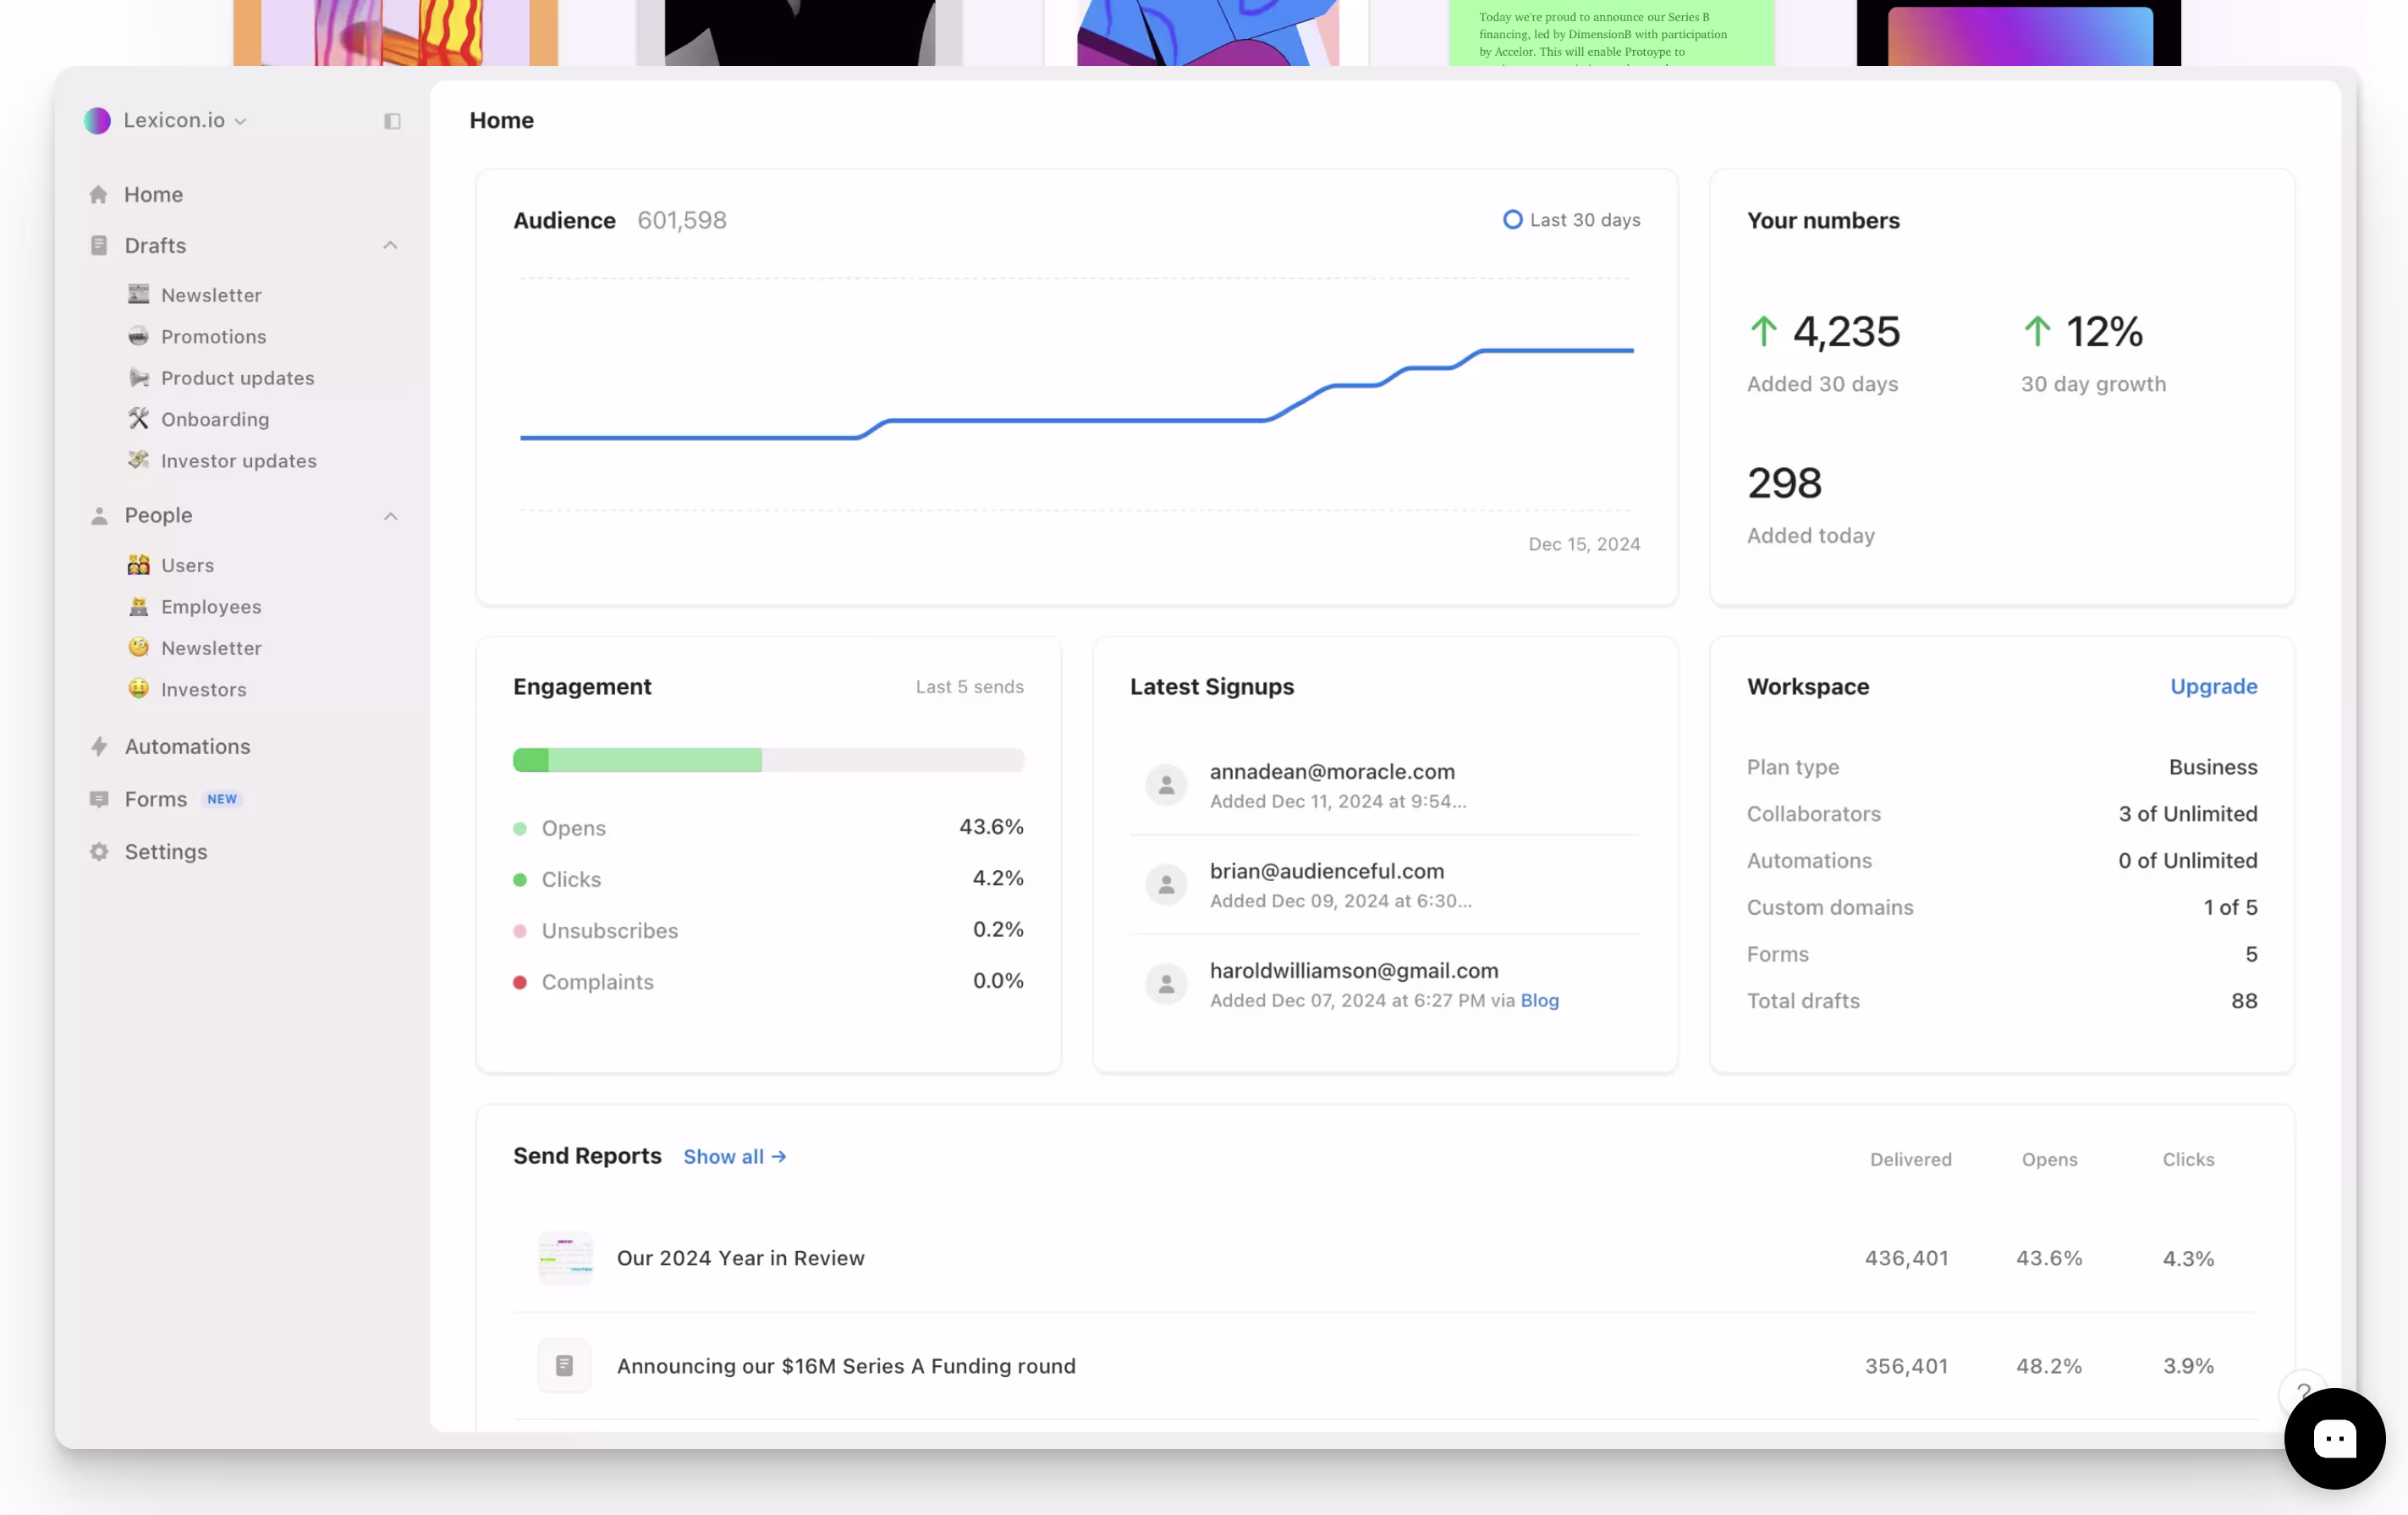Open the Our 2024 Year in Review report
Image resolution: width=2408 pixels, height=1515 pixels.
click(741, 1258)
